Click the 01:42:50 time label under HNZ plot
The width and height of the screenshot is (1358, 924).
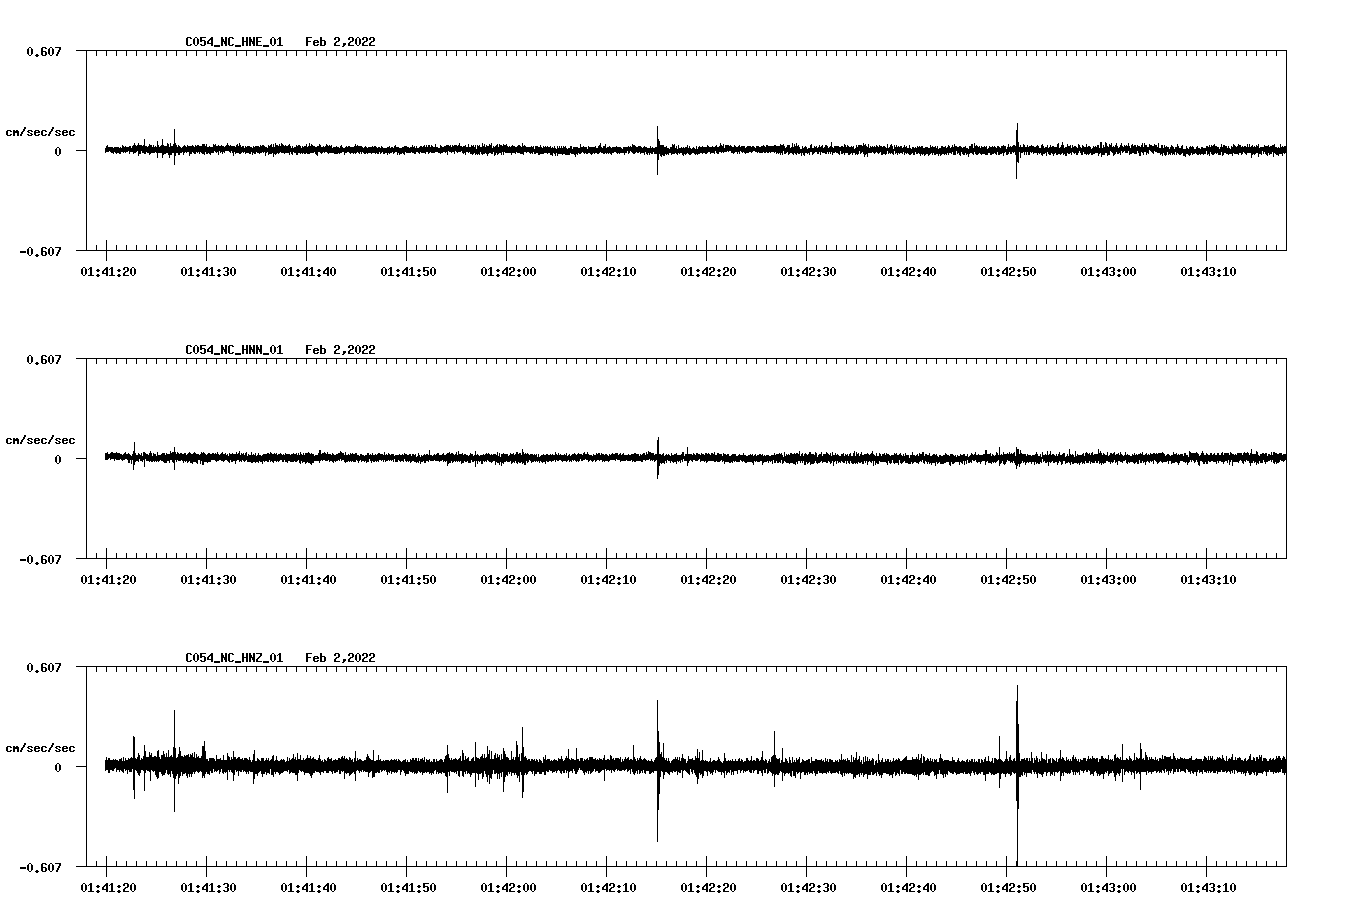point(1008,888)
